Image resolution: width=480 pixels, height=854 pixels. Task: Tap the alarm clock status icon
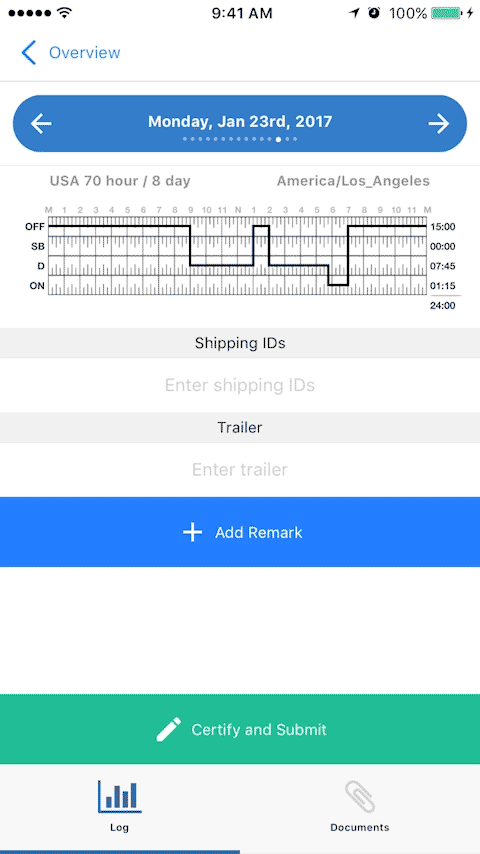[374, 13]
